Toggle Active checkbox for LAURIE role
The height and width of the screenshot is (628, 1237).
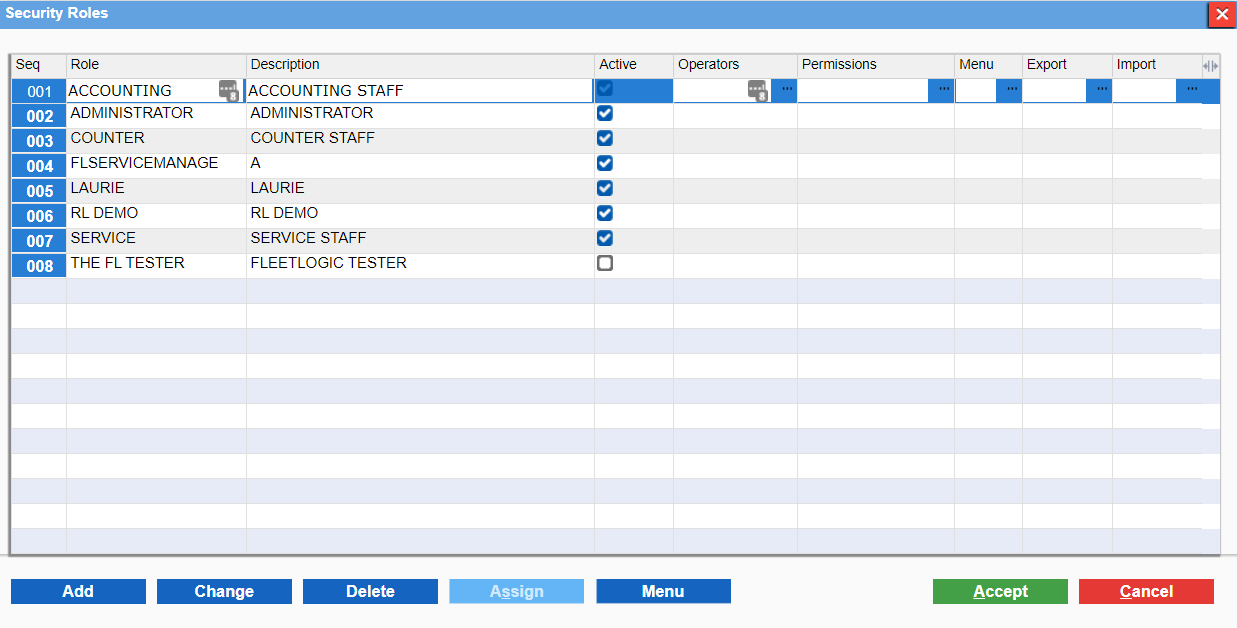[x=605, y=189]
